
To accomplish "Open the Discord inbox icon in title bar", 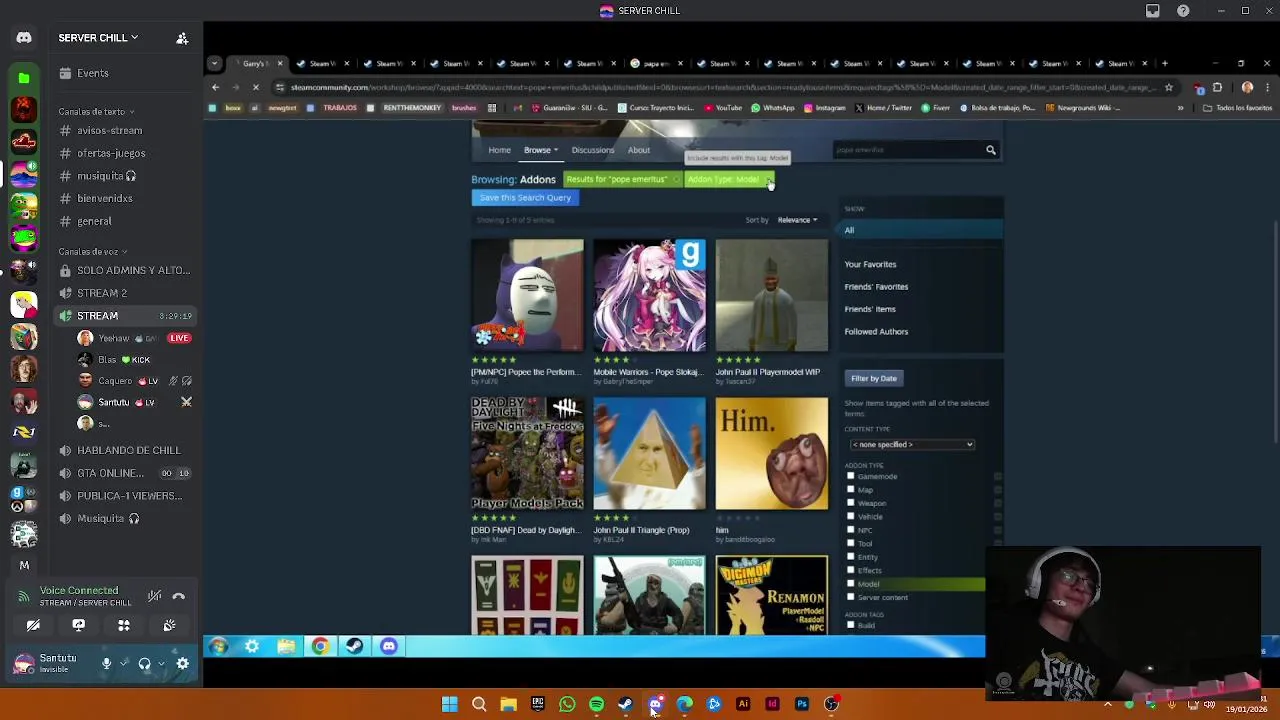I will click(1153, 11).
